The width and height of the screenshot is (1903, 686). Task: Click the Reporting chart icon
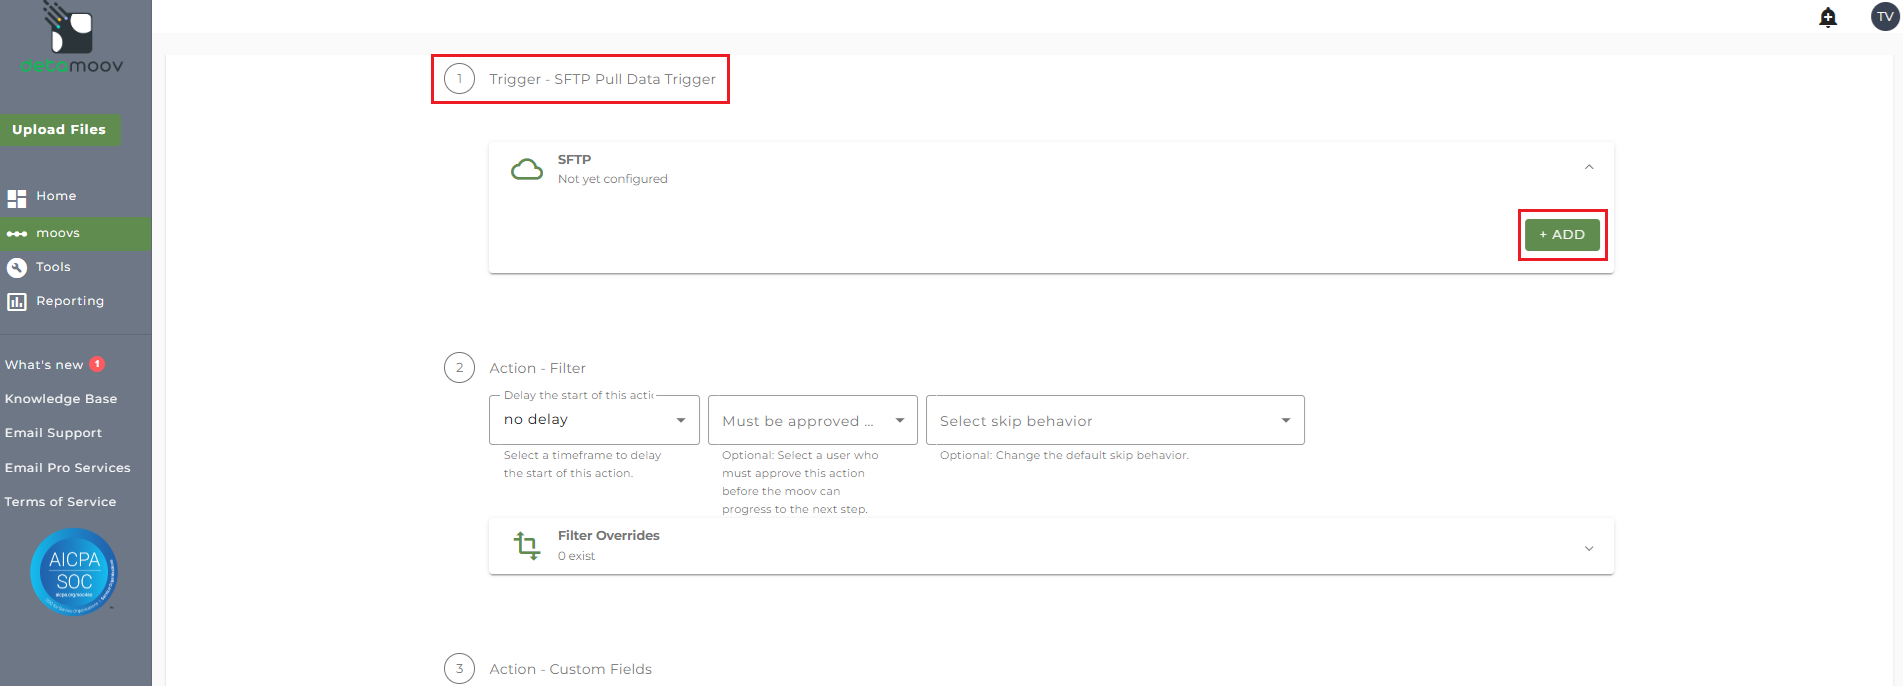click(17, 301)
